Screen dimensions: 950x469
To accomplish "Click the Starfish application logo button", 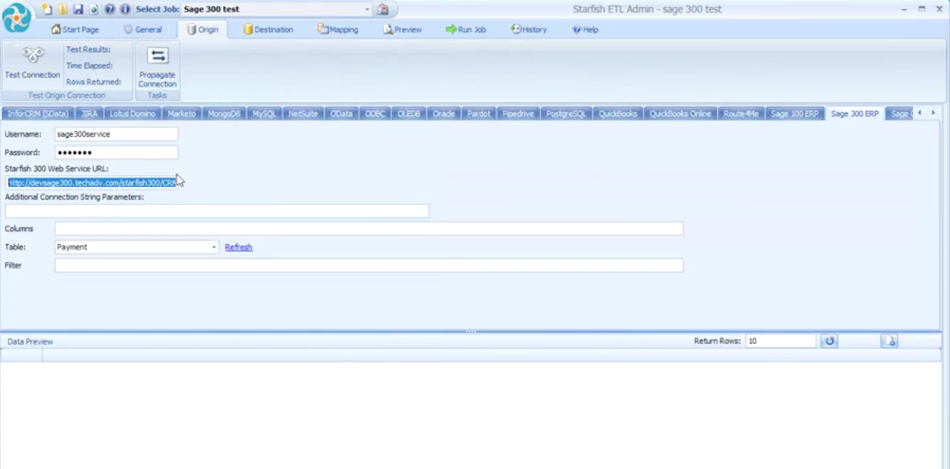I will (x=17, y=18).
